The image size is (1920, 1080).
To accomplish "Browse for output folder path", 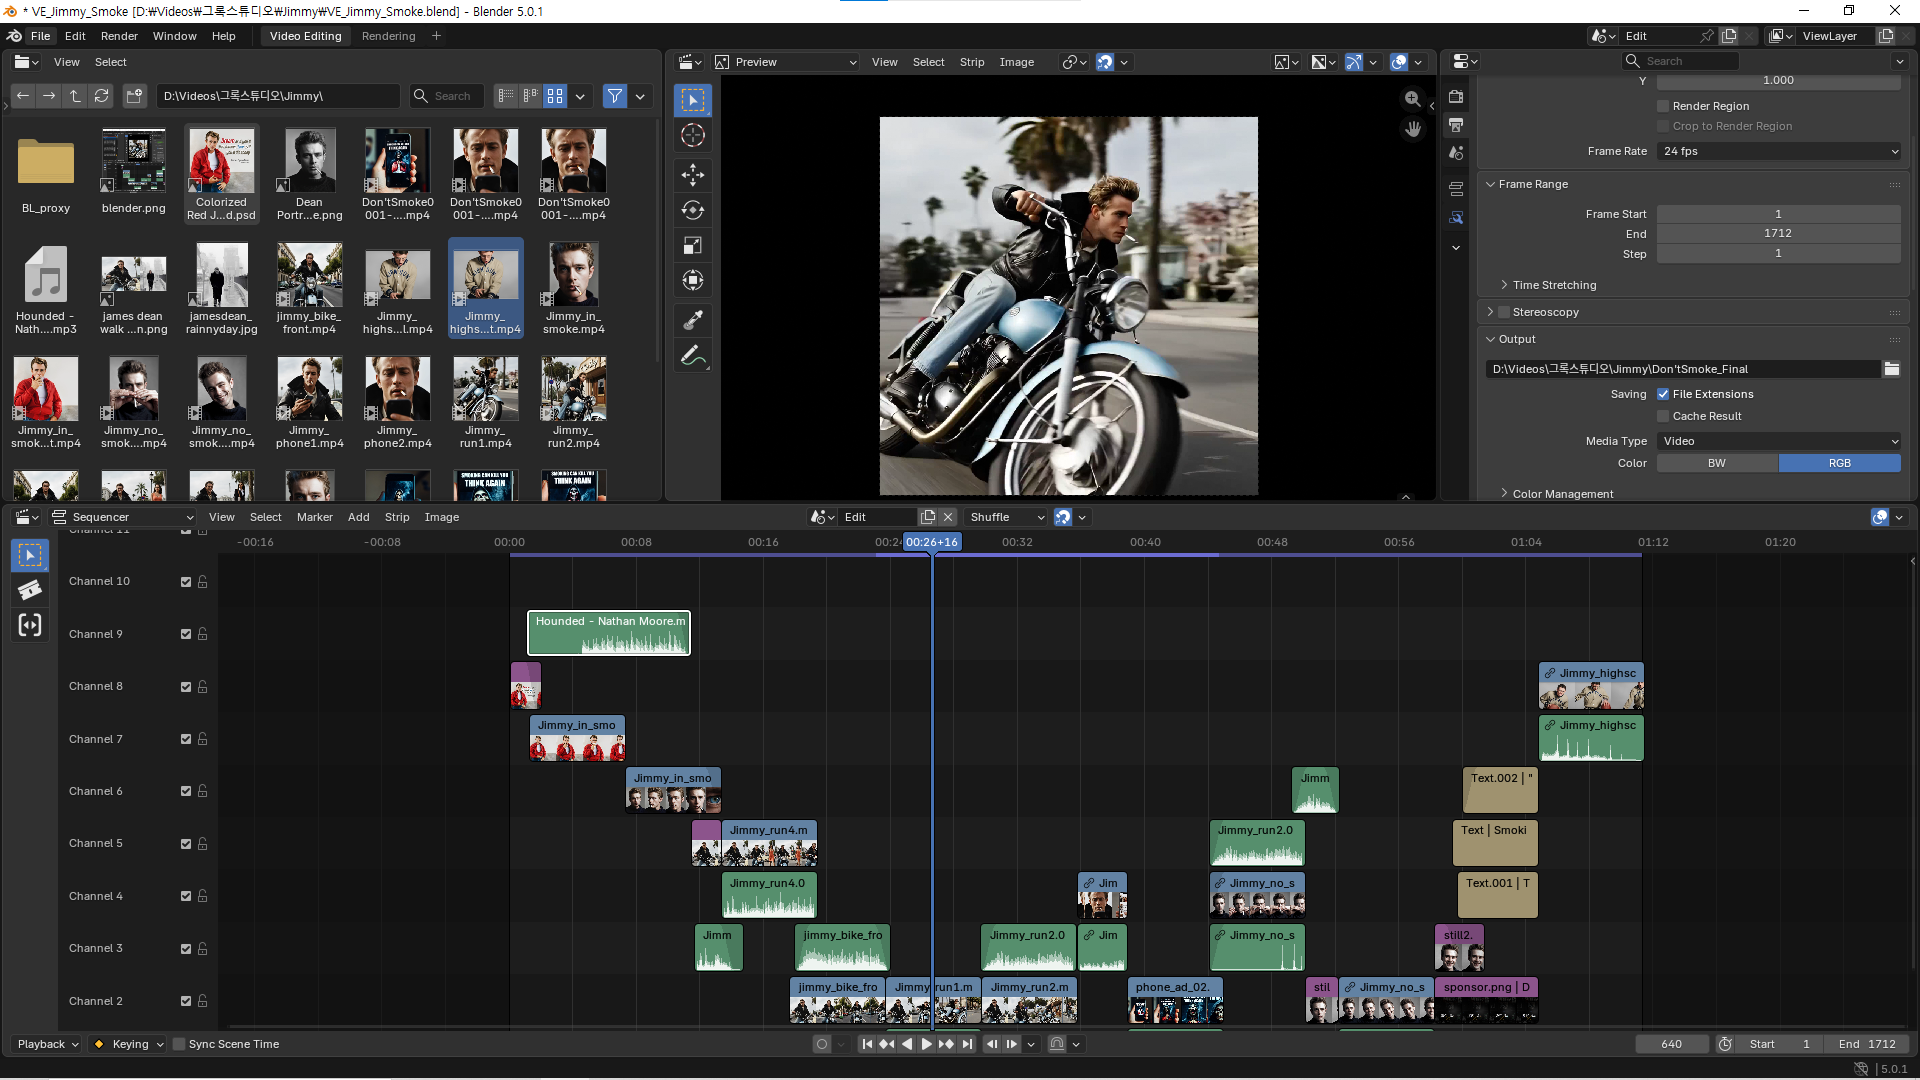I will click(1891, 369).
